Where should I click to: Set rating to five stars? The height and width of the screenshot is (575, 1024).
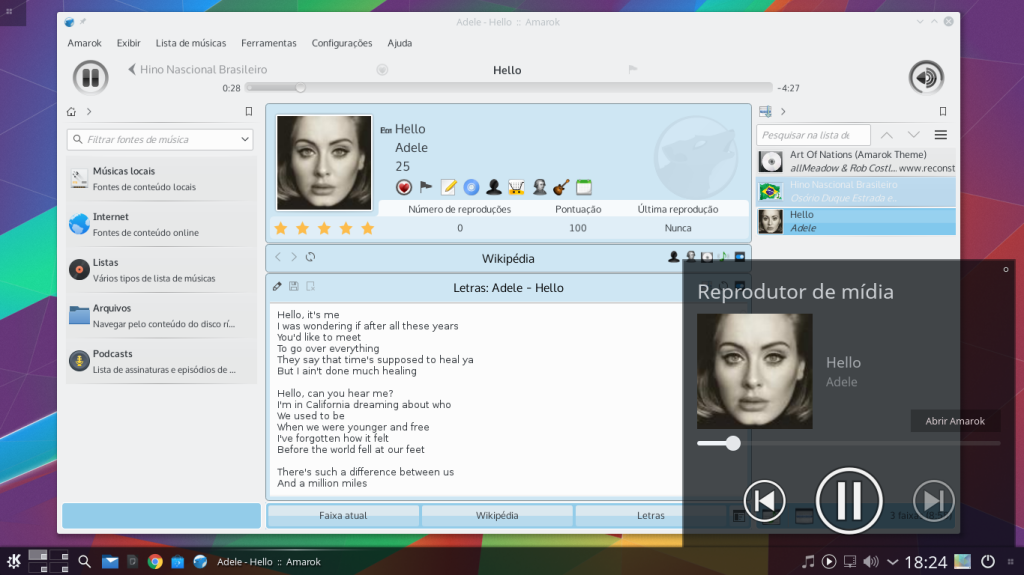(368, 228)
